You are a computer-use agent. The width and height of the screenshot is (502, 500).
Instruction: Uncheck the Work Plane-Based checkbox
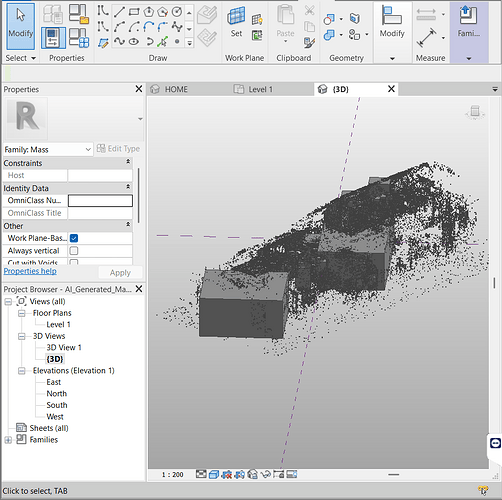pos(74,238)
